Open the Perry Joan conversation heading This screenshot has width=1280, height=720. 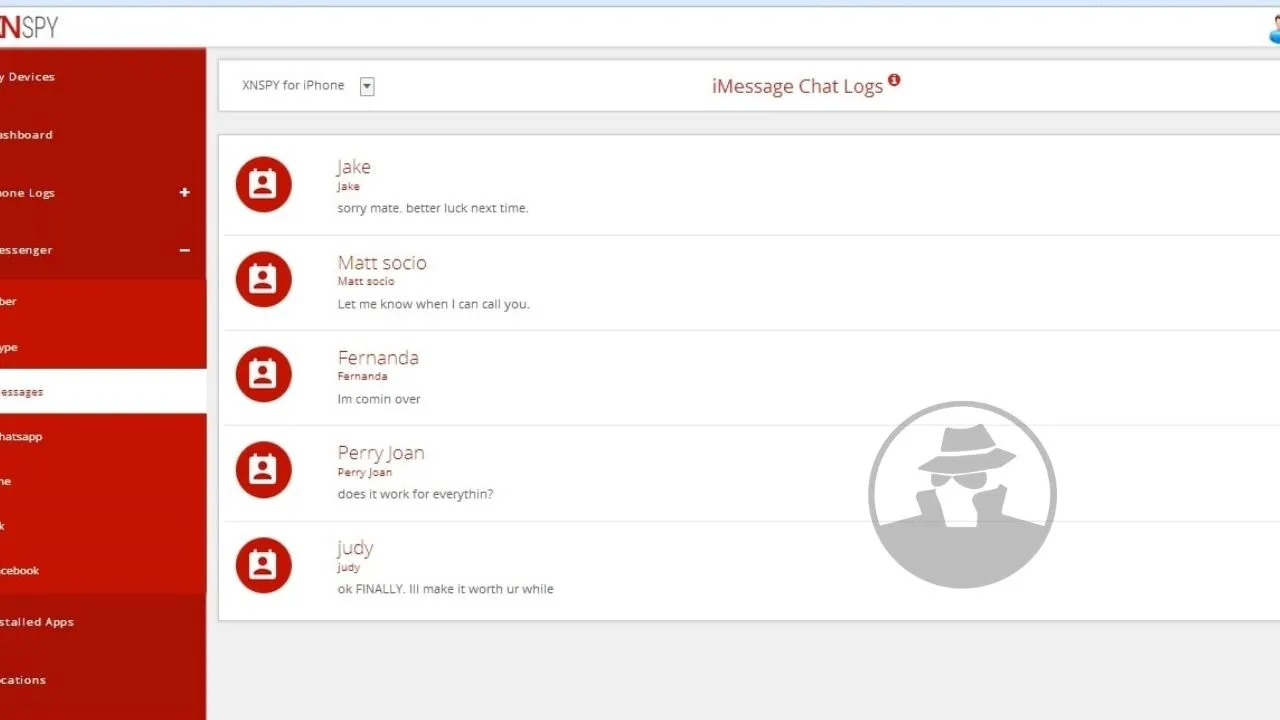coord(381,453)
